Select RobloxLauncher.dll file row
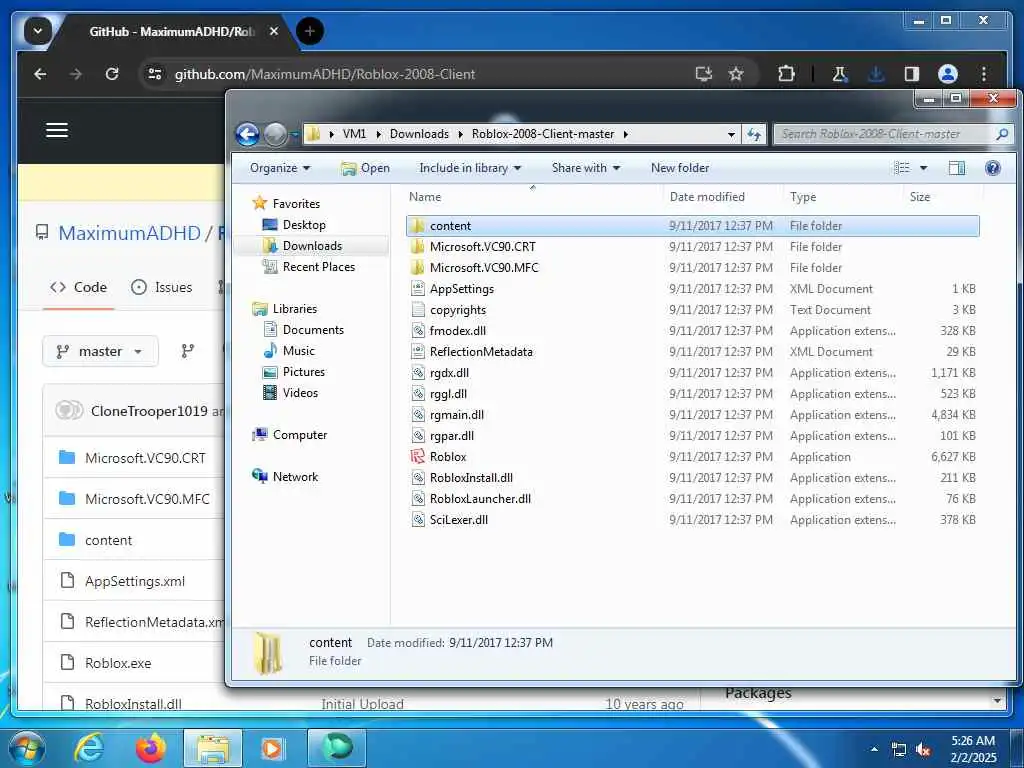The height and width of the screenshot is (768, 1024). [x=692, y=499]
